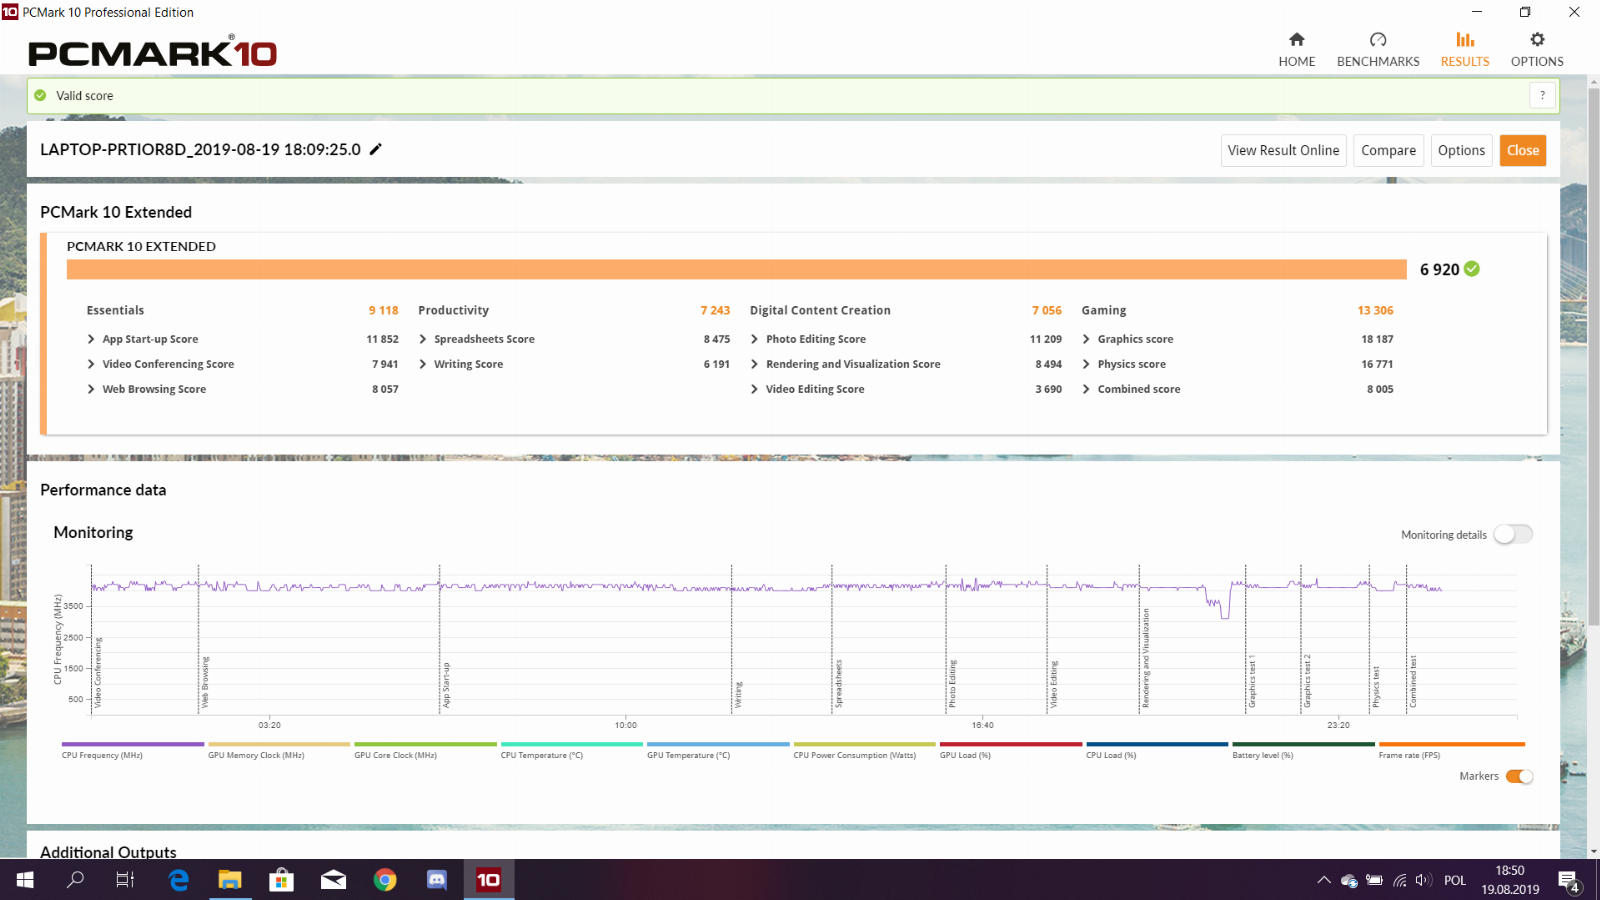Click the OneDrive cloud tray icon
This screenshot has width=1600, height=900.
click(1349, 881)
